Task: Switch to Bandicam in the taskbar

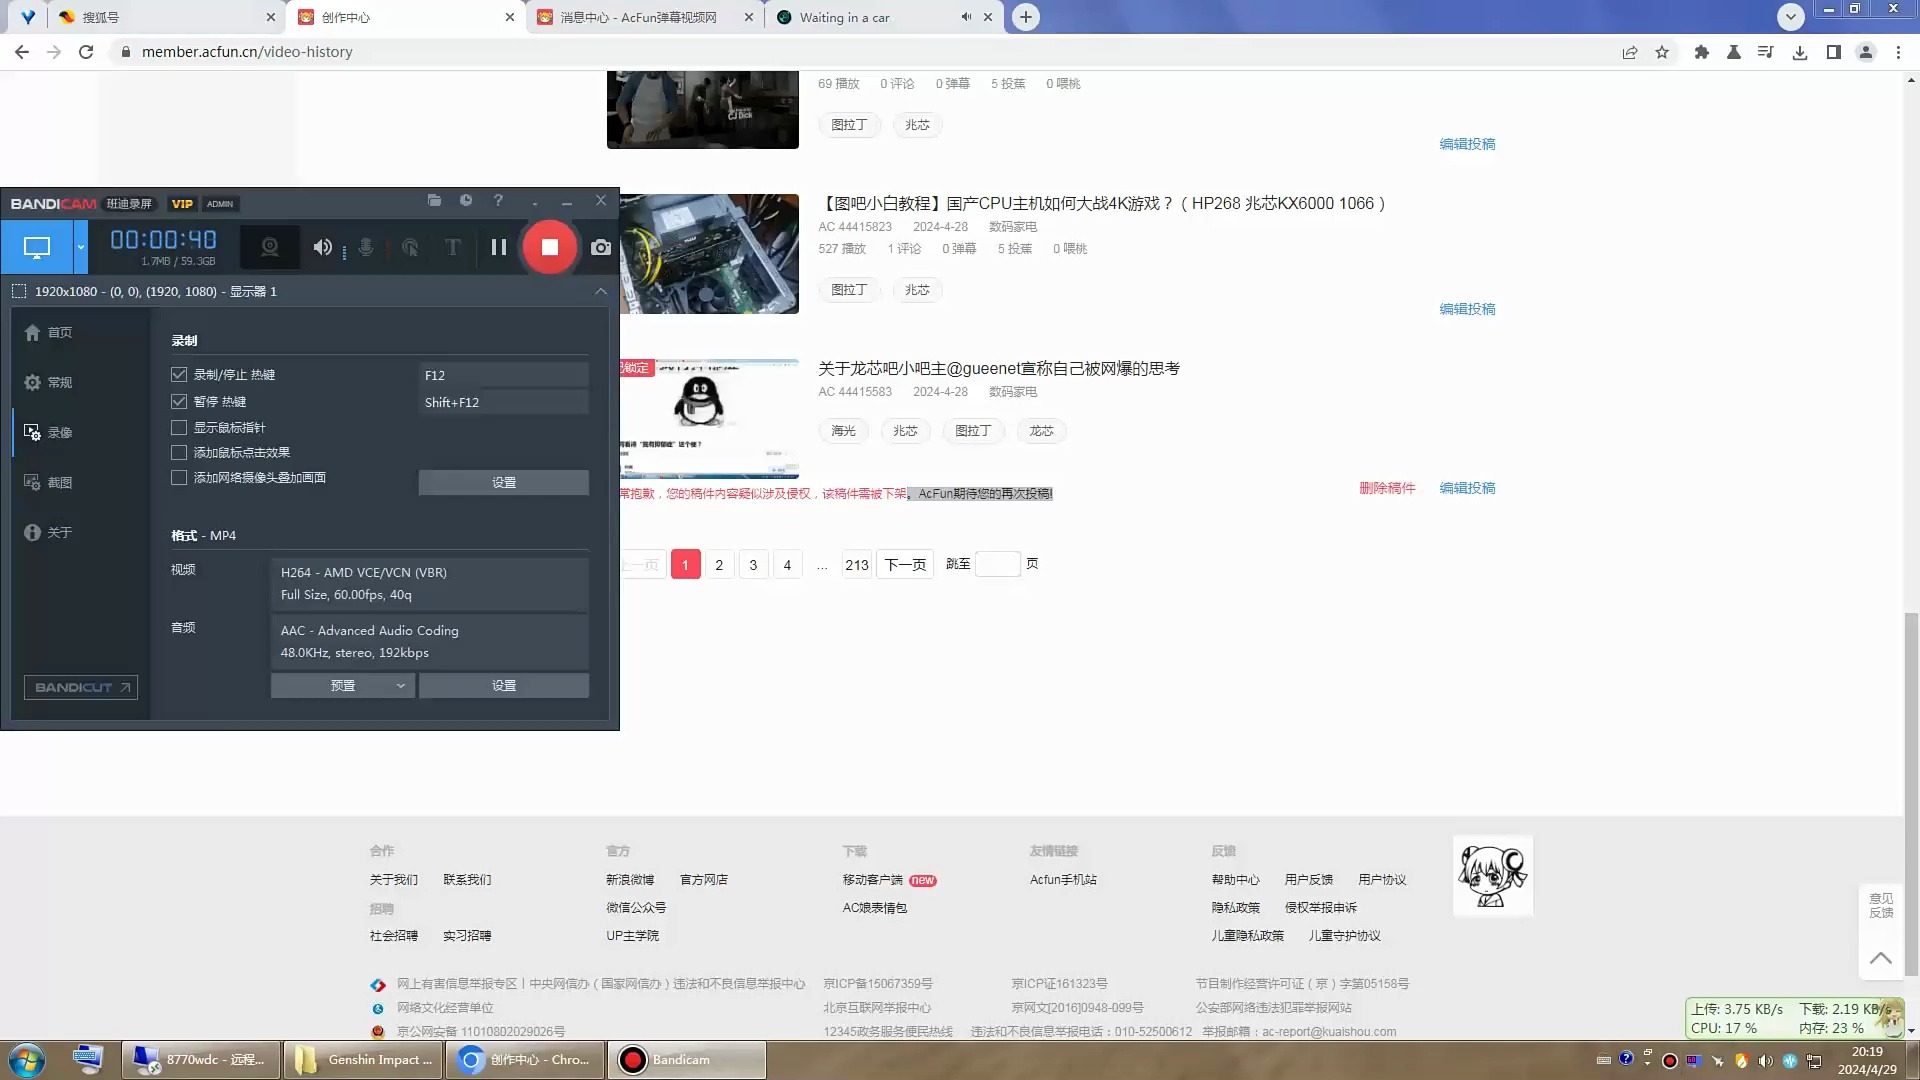Action: point(686,1060)
